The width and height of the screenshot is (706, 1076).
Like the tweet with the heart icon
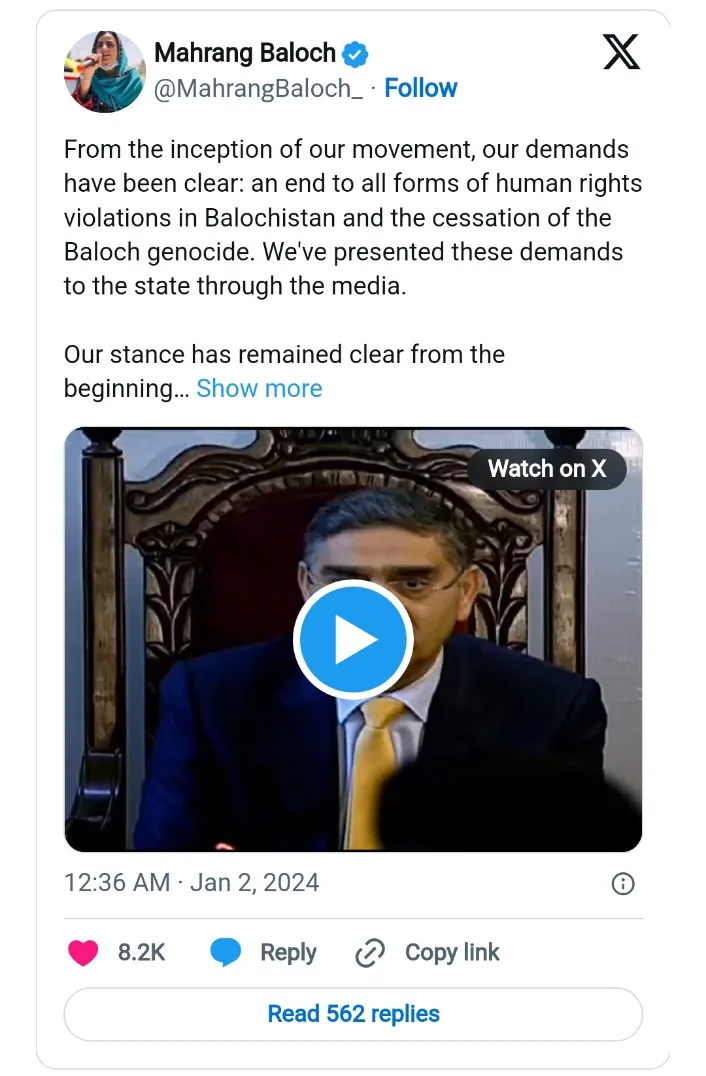tap(83, 953)
